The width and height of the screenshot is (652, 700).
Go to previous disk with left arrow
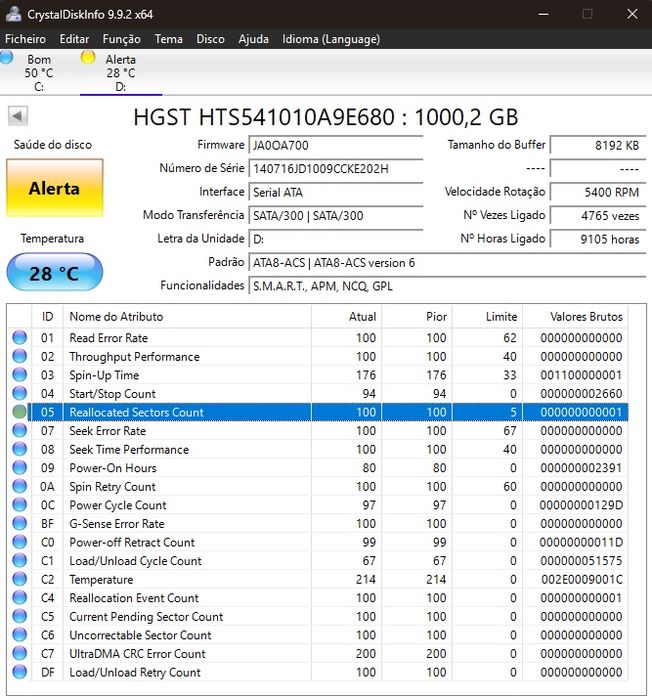(18, 117)
